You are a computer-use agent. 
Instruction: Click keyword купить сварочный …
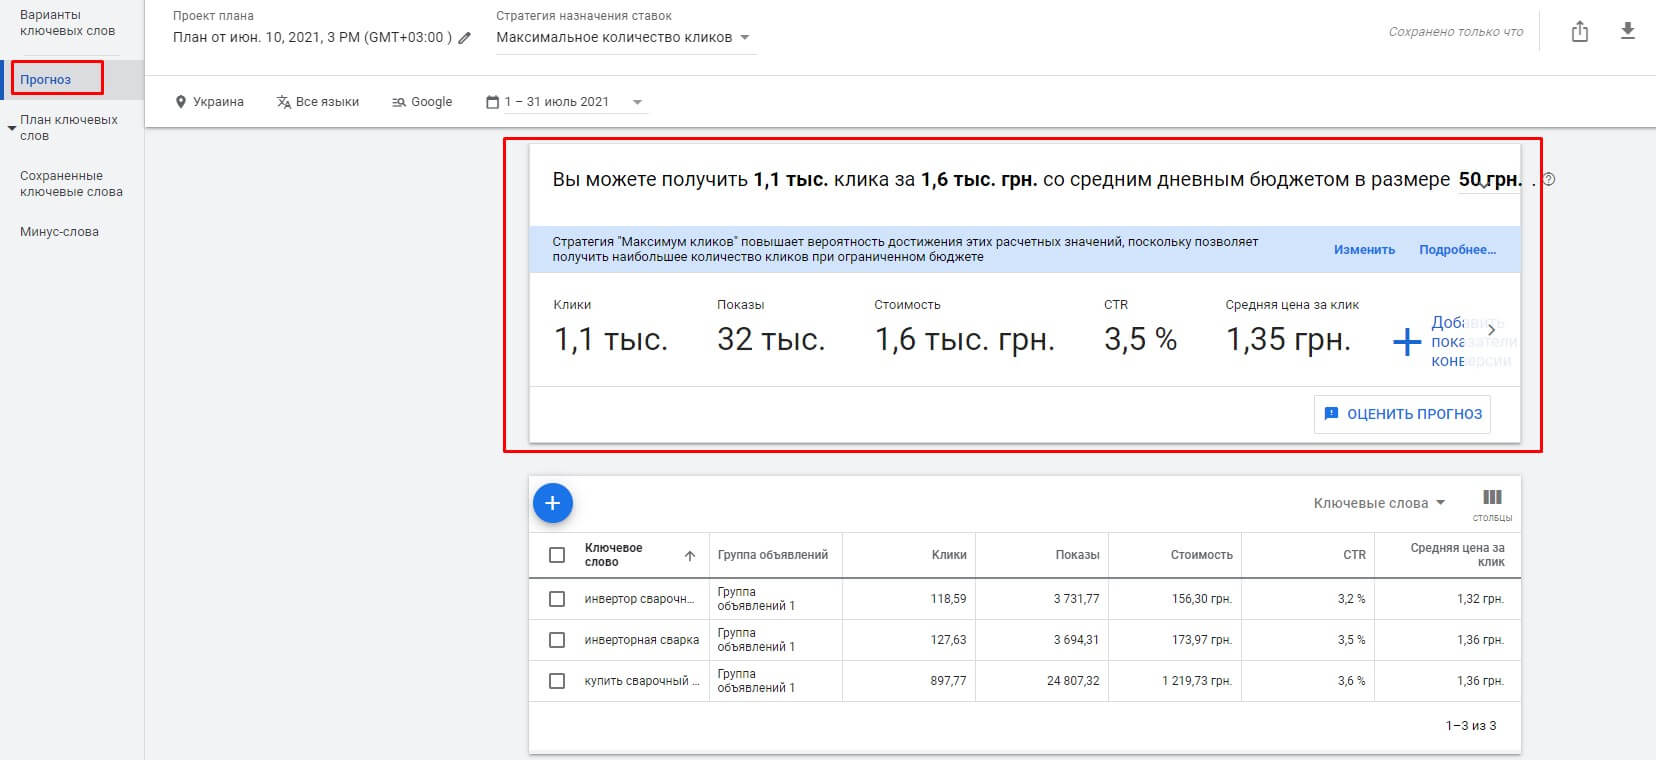(642, 681)
